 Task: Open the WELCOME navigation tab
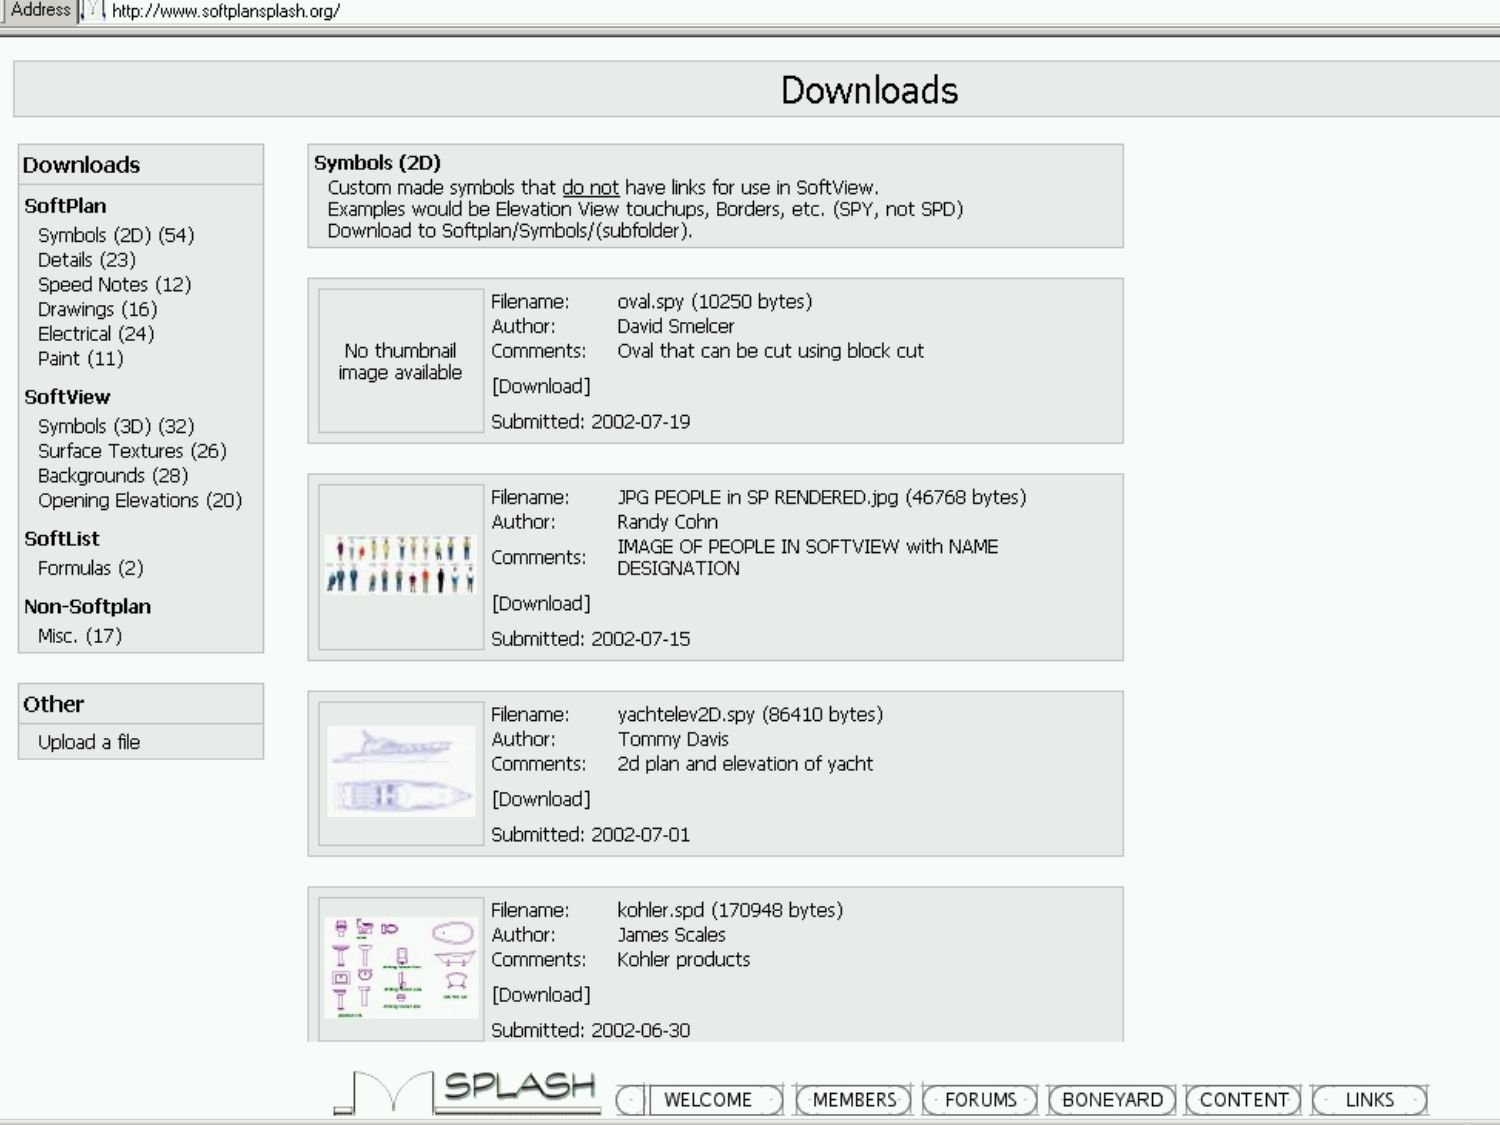tap(707, 1100)
